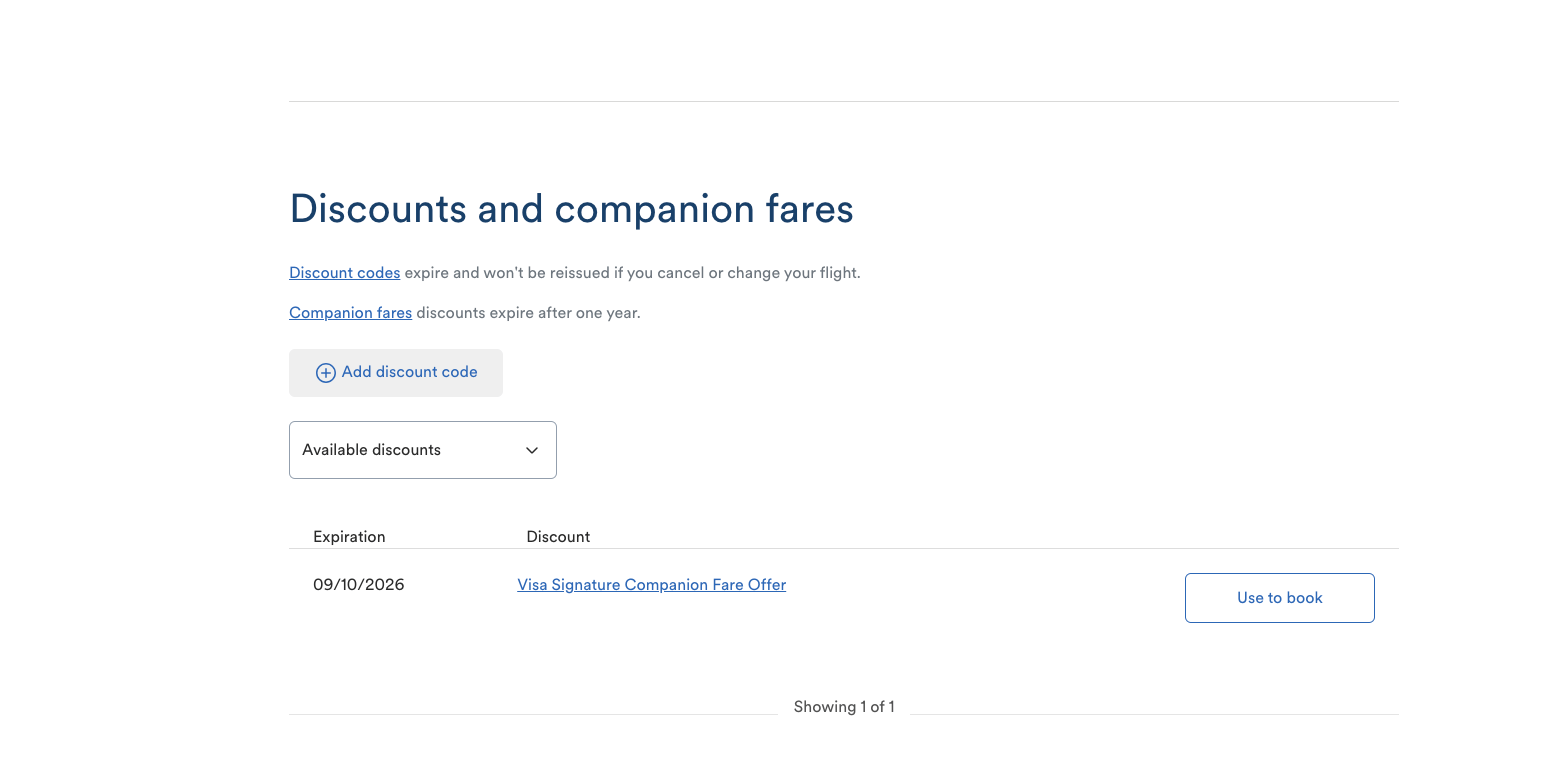The height and width of the screenshot is (766, 1564).
Task: Select the Expiration column header
Action: 349,537
